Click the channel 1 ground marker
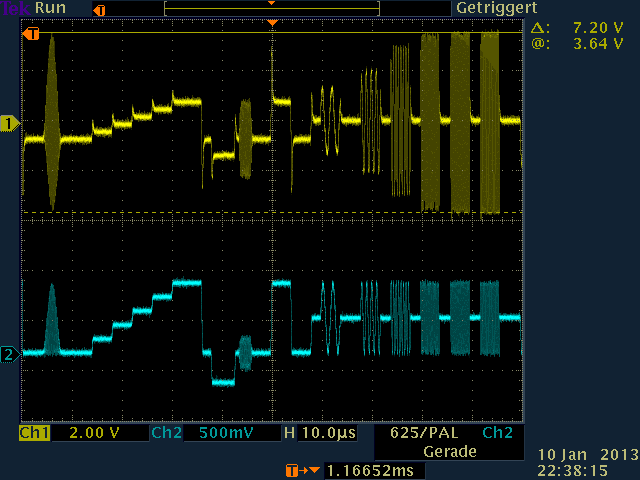The height and width of the screenshot is (480, 640). click(10, 123)
